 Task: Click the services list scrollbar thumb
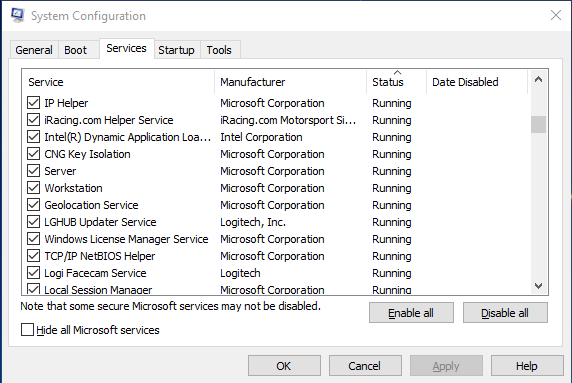538,124
